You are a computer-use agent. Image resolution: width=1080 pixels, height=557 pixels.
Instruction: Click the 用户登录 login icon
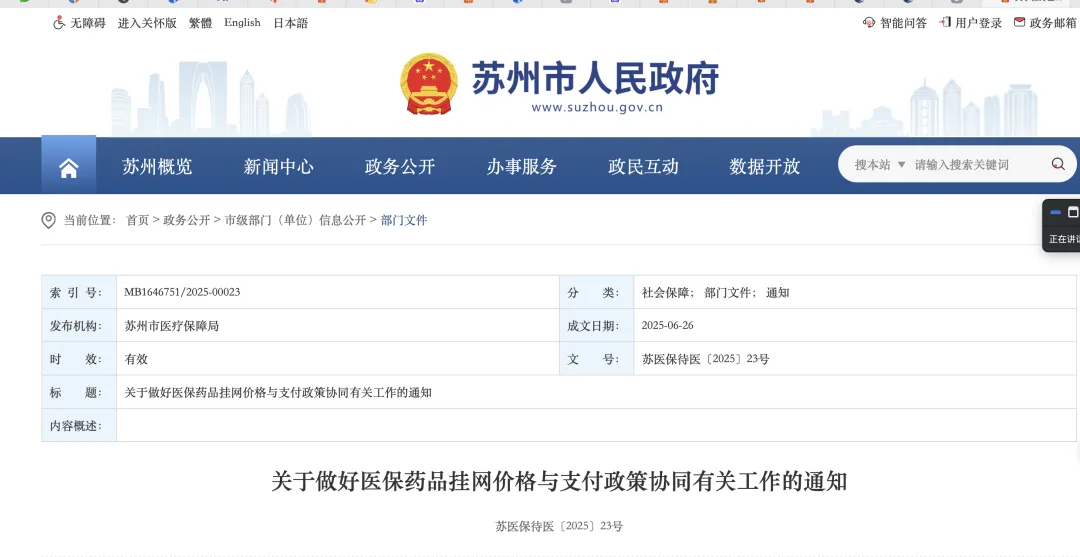[x=945, y=23]
